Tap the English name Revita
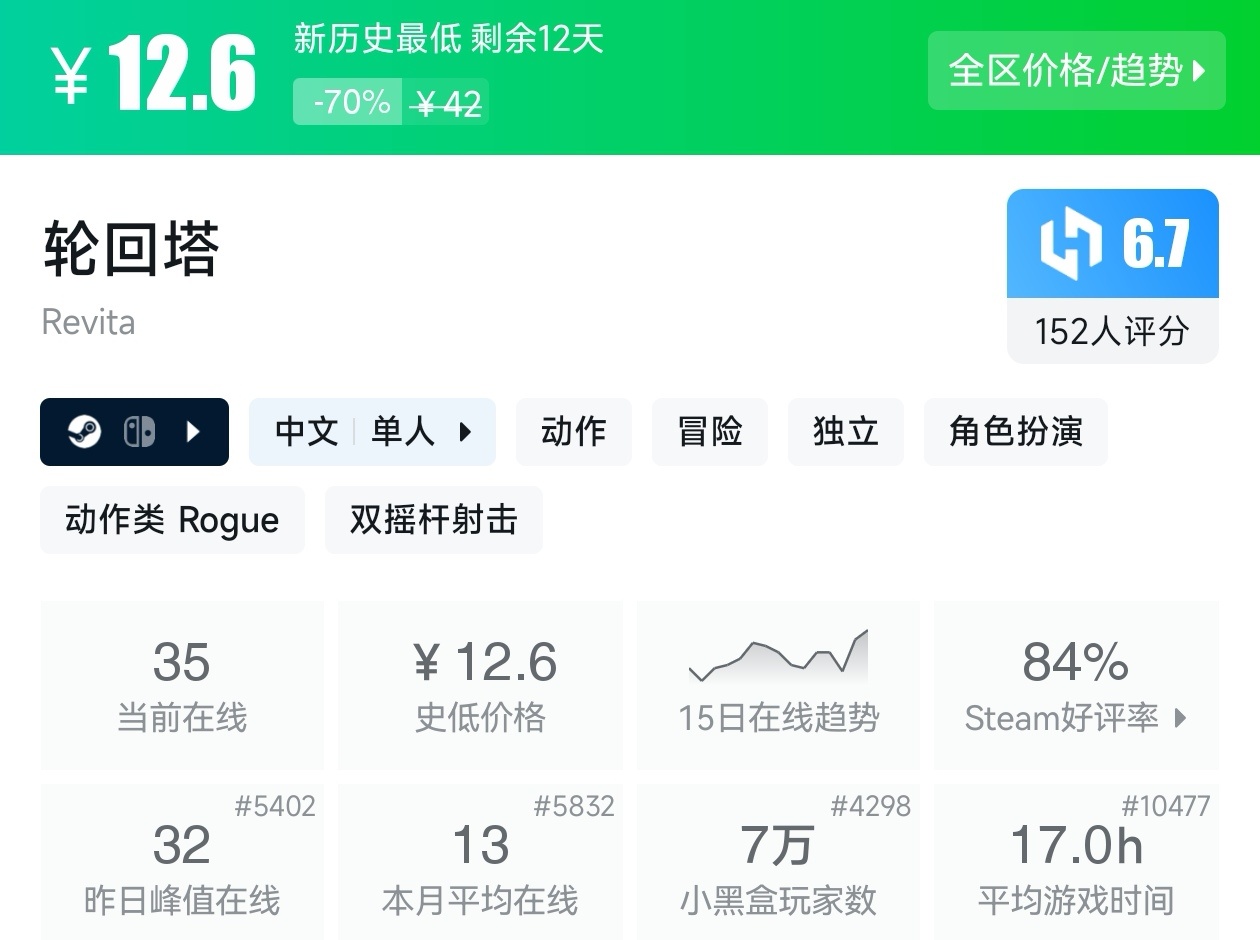This screenshot has height=940, width=1260. (88, 323)
